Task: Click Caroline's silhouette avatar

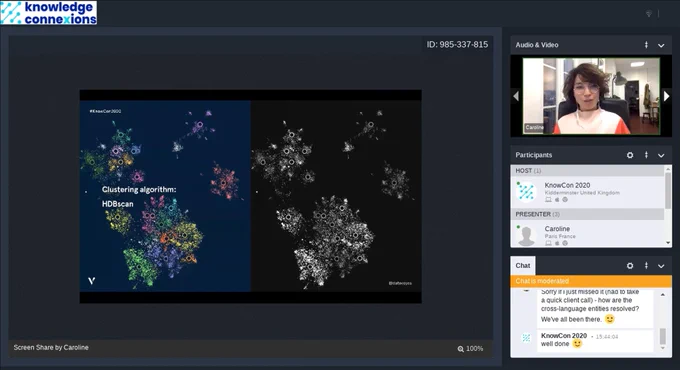Action: (526, 236)
